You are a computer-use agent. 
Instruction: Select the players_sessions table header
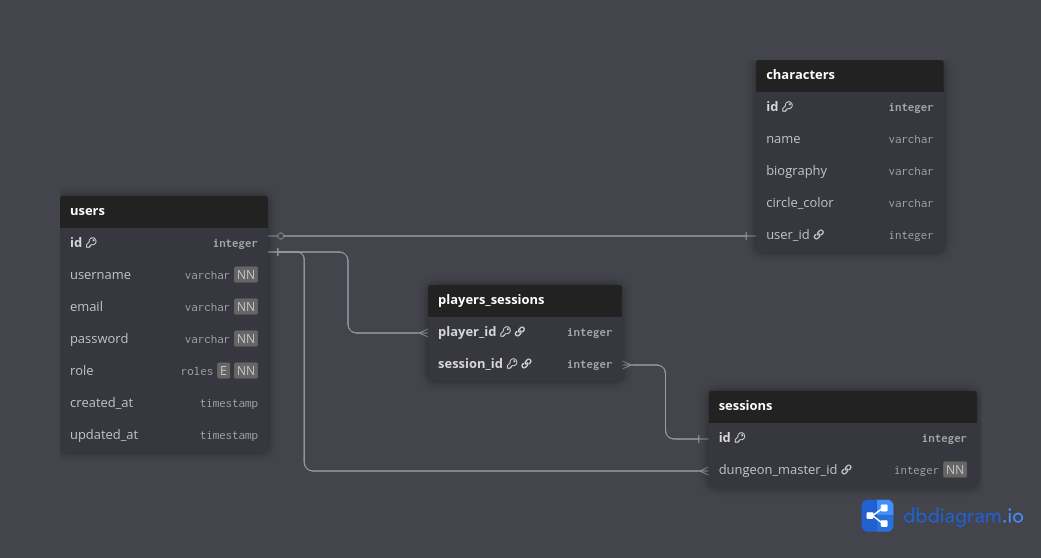tap(525, 301)
